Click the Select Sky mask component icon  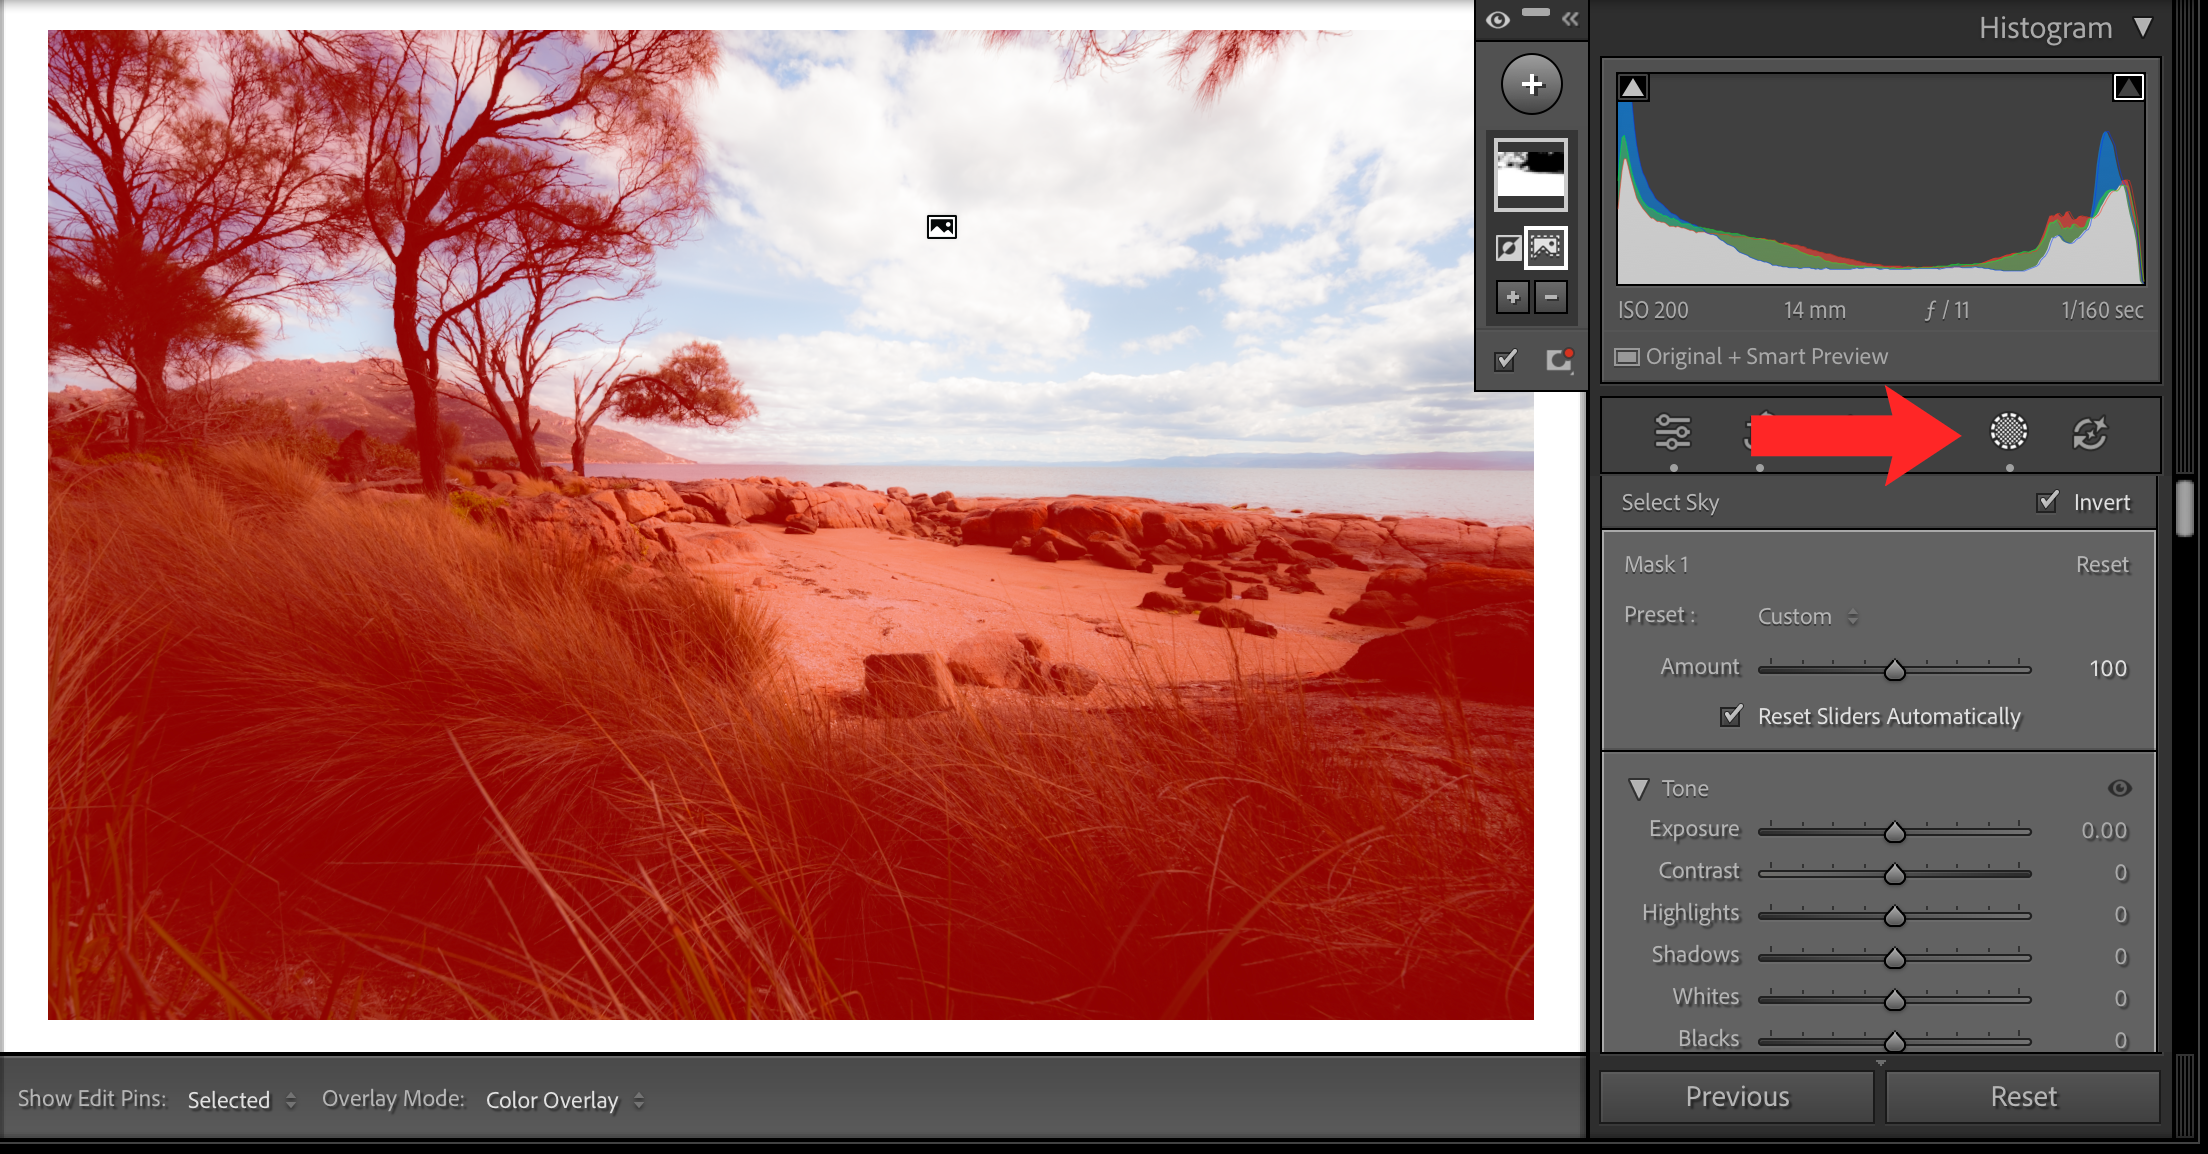1546,247
